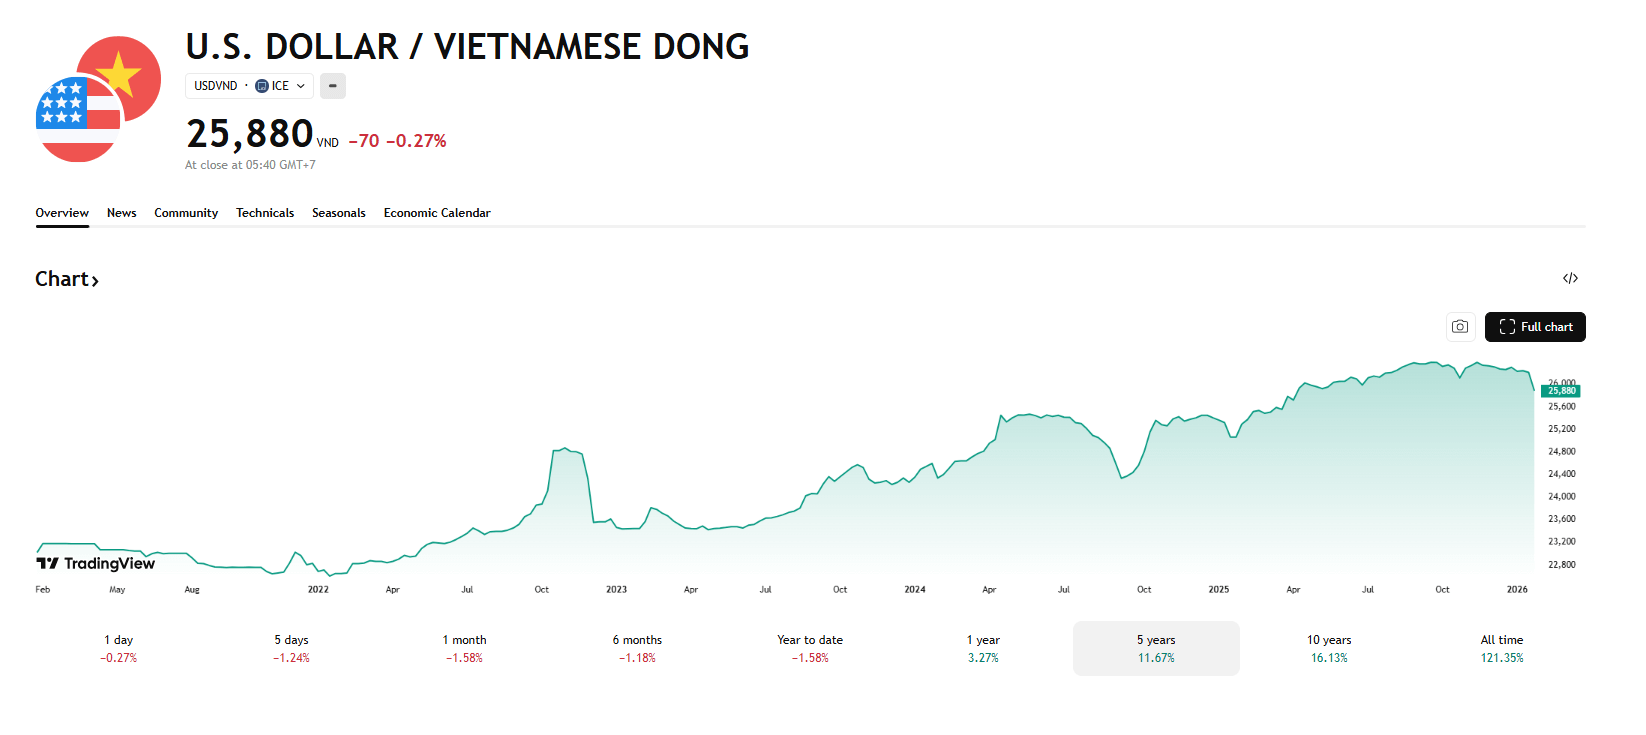This screenshot has height=735, width=1646.
Task: Open the Community tab
Action: click(186, 213)
